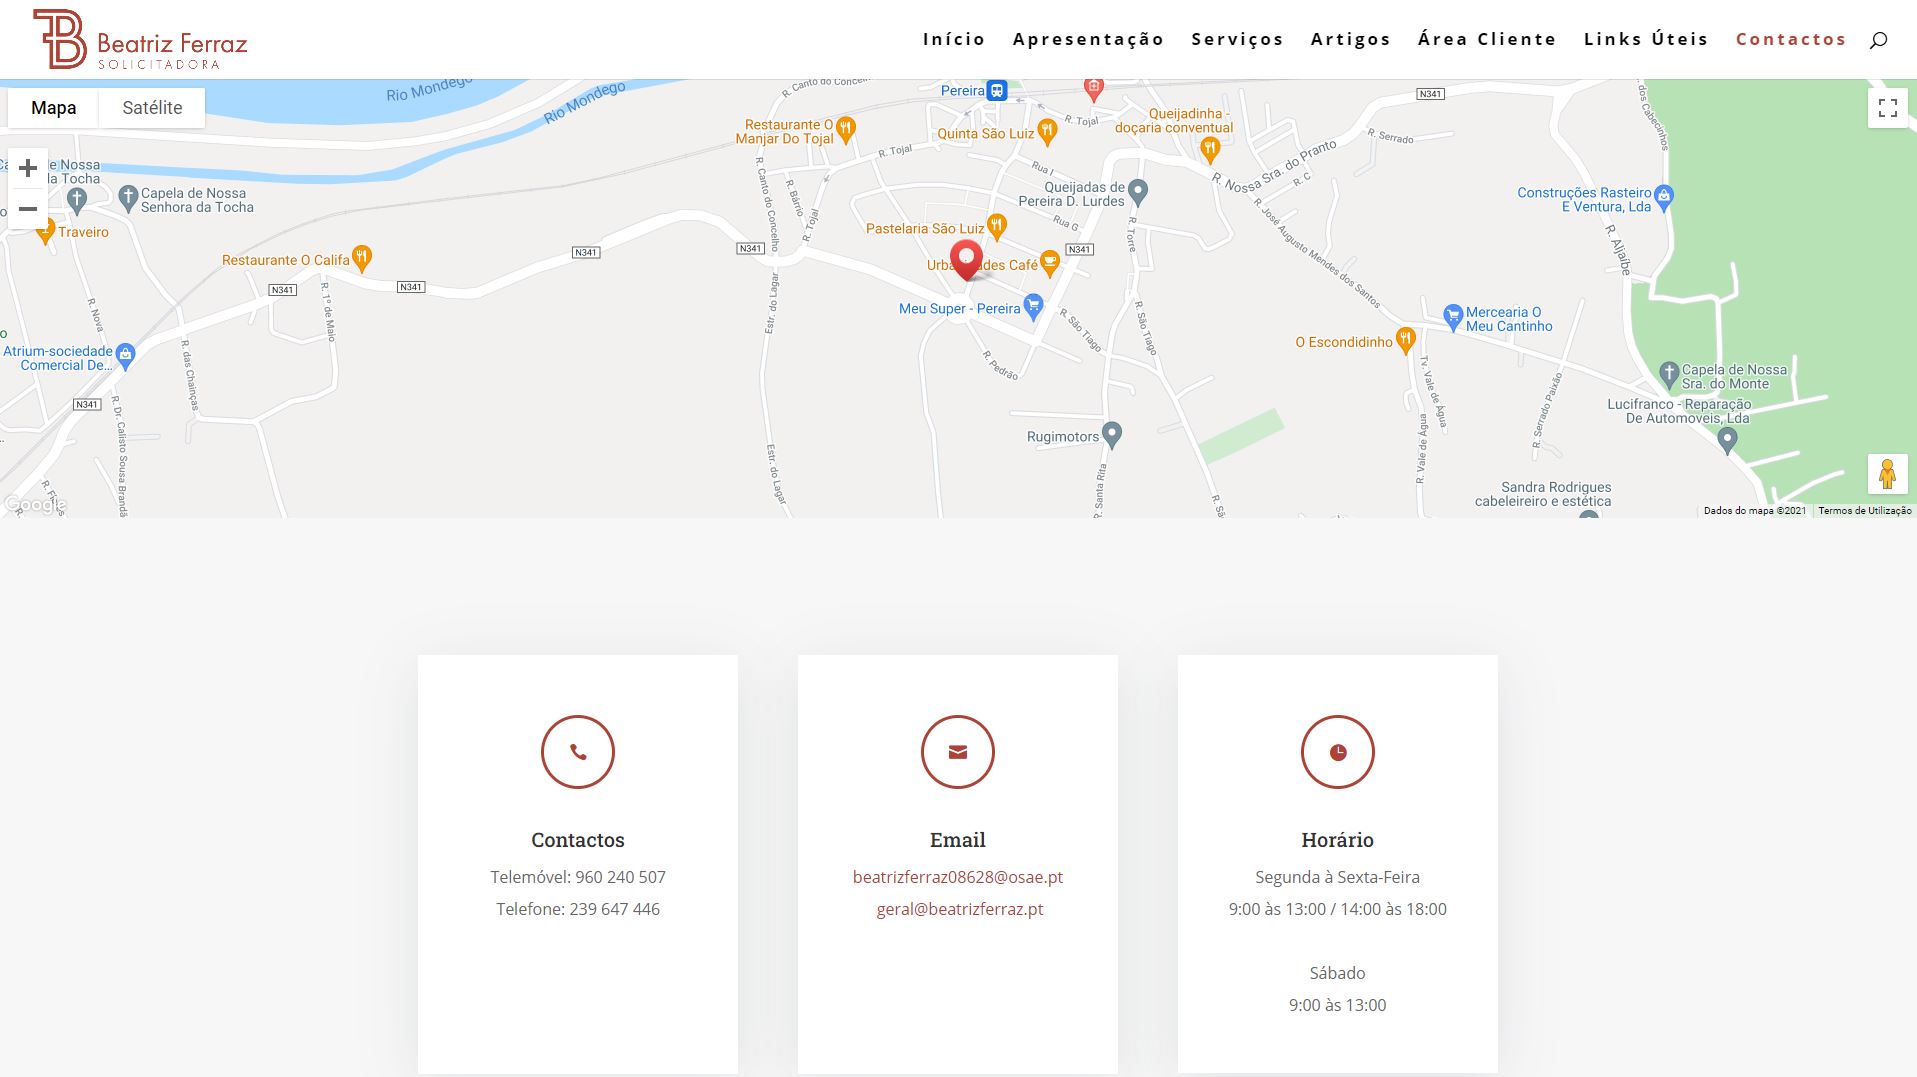Click the Beatriz Ferraz logo
Viewport: 1917px width, 1077px height.
click(140, 39)
